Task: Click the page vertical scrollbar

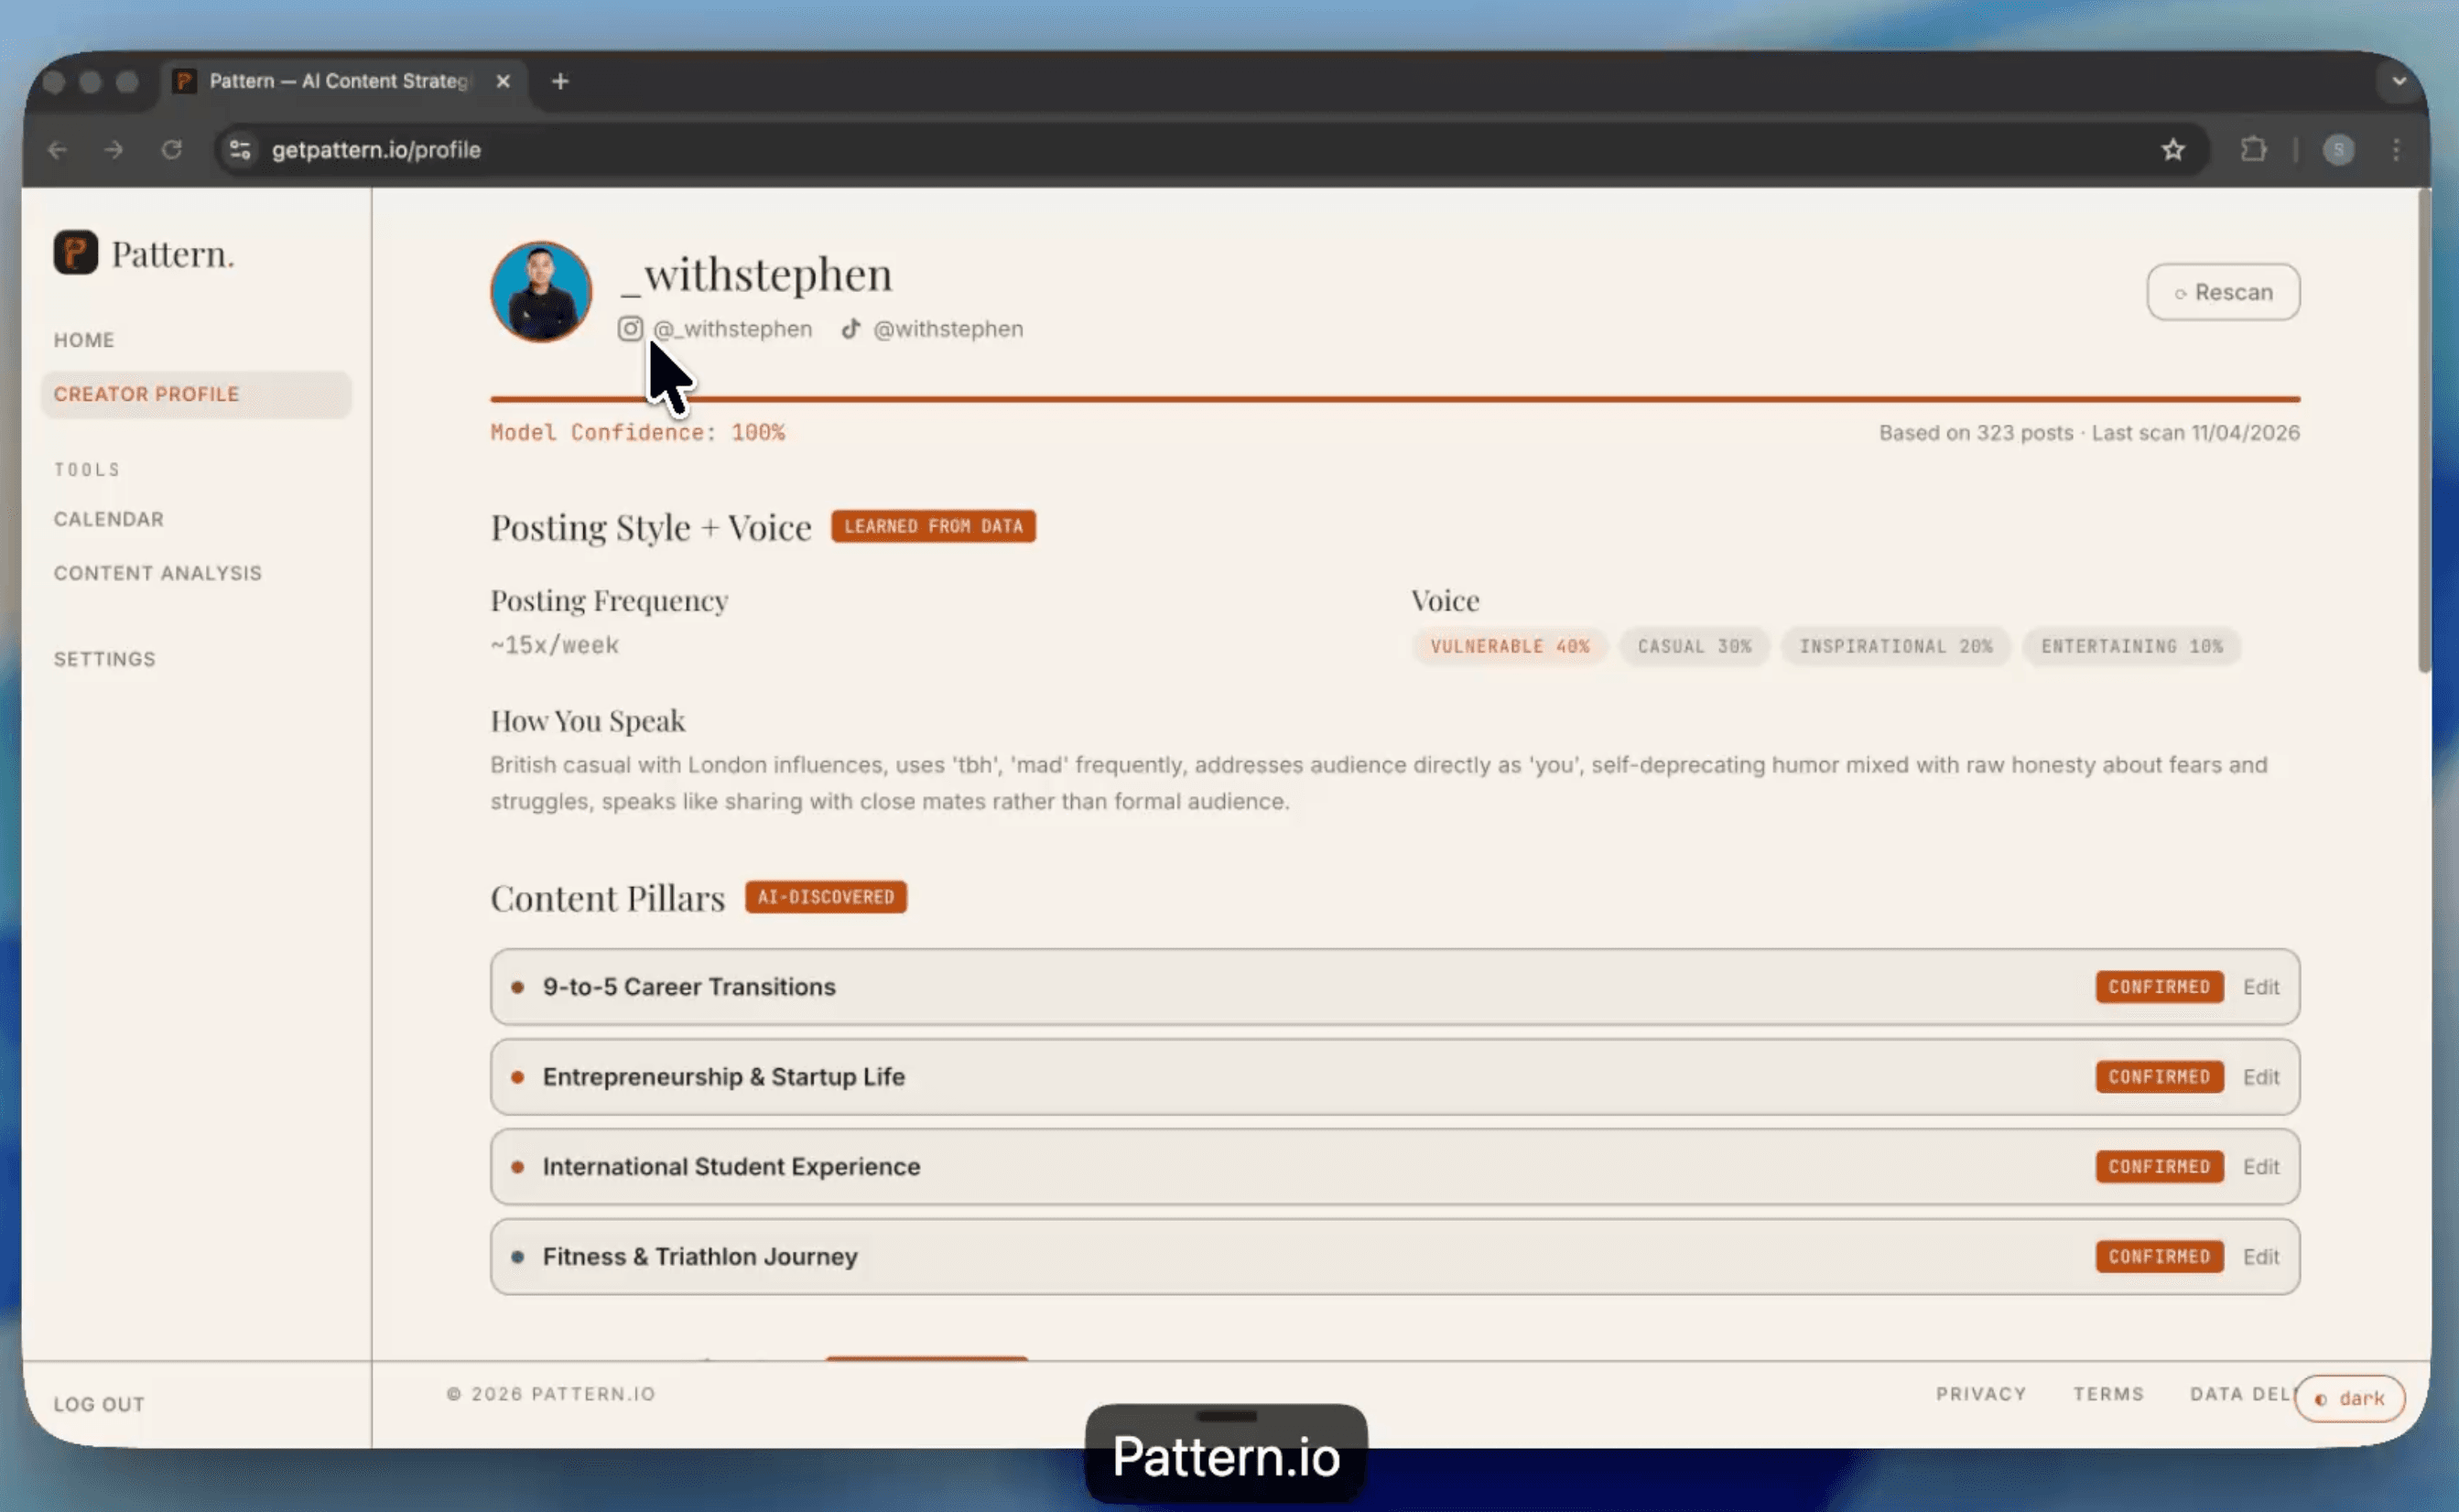Action: point(2424,432)
